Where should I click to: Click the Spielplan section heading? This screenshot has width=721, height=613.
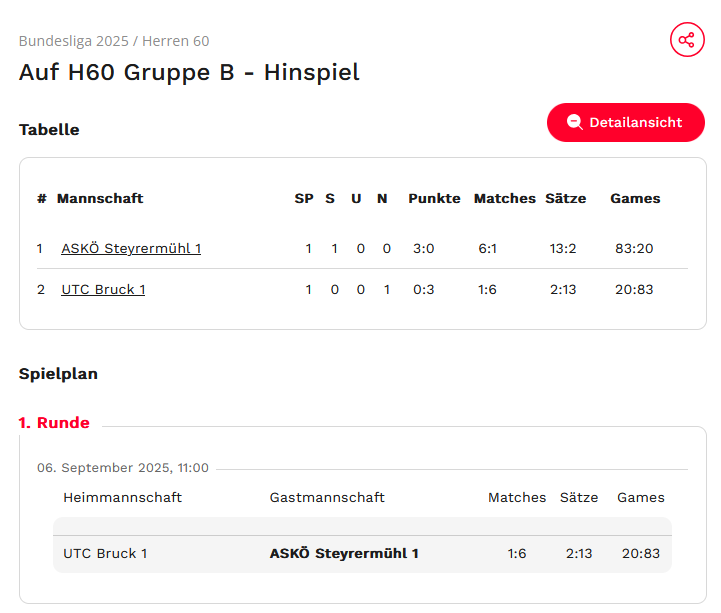pyautogui.click(x=58, y=374)
